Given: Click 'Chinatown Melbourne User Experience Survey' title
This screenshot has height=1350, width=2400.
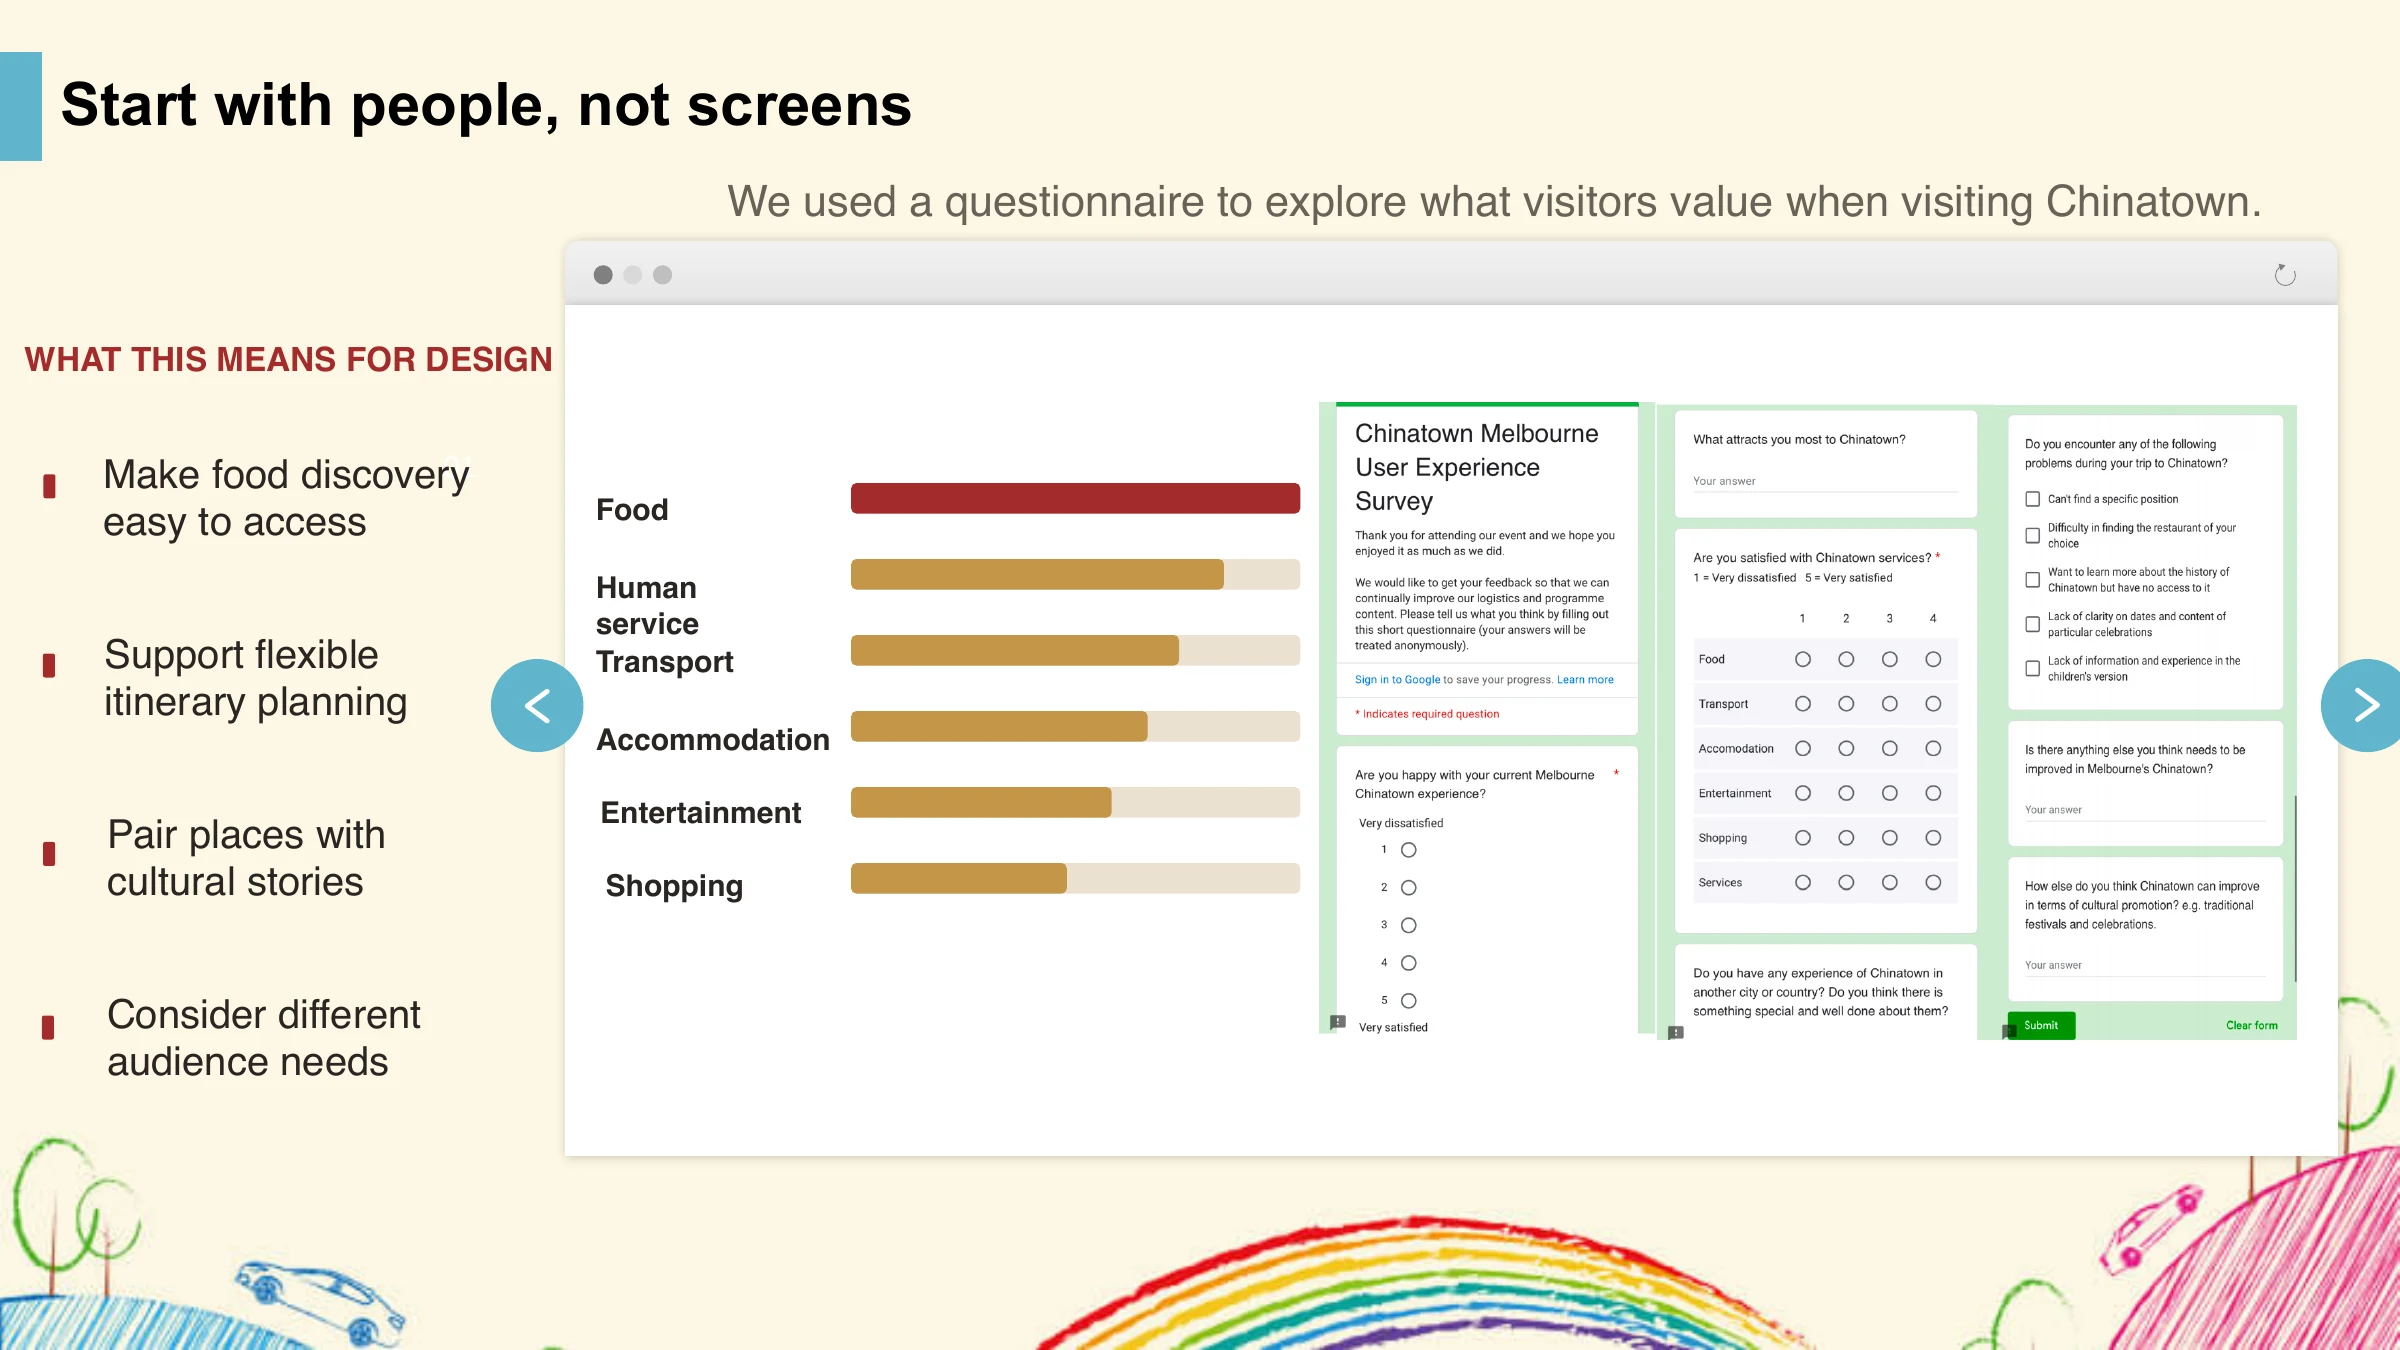Looking at the screenshot, I should pyautogui.click(x=1476, y=467).
